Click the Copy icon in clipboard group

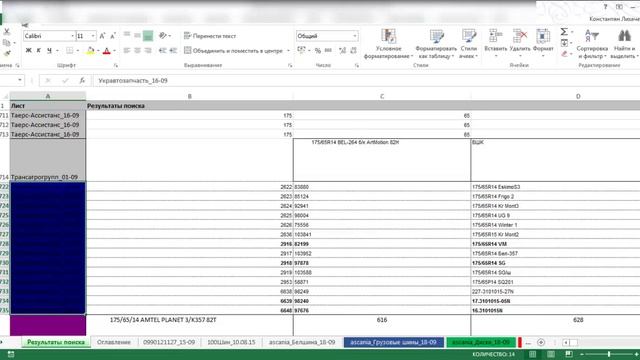(x=7, y=42)
